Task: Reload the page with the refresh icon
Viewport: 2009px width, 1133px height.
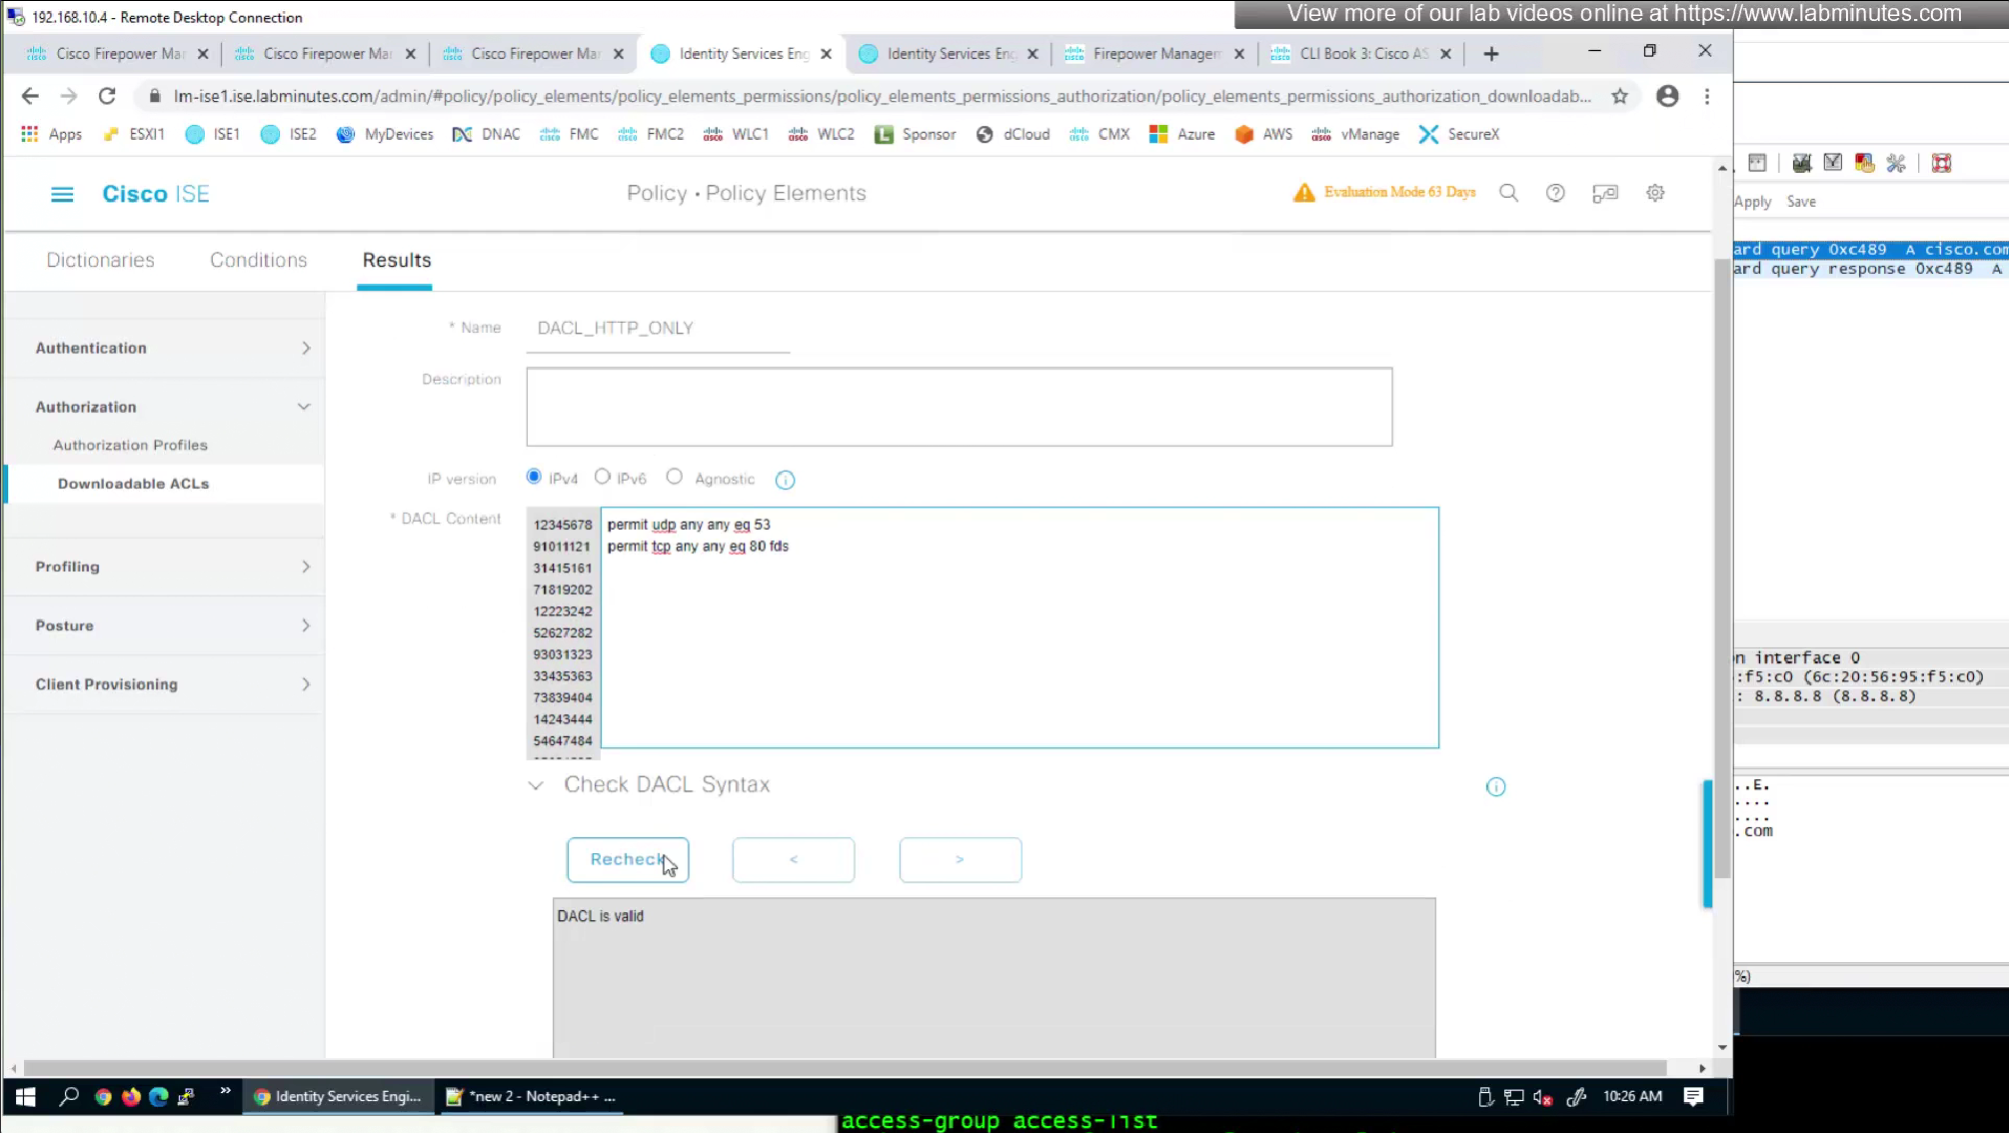Action: click(107, 96)
